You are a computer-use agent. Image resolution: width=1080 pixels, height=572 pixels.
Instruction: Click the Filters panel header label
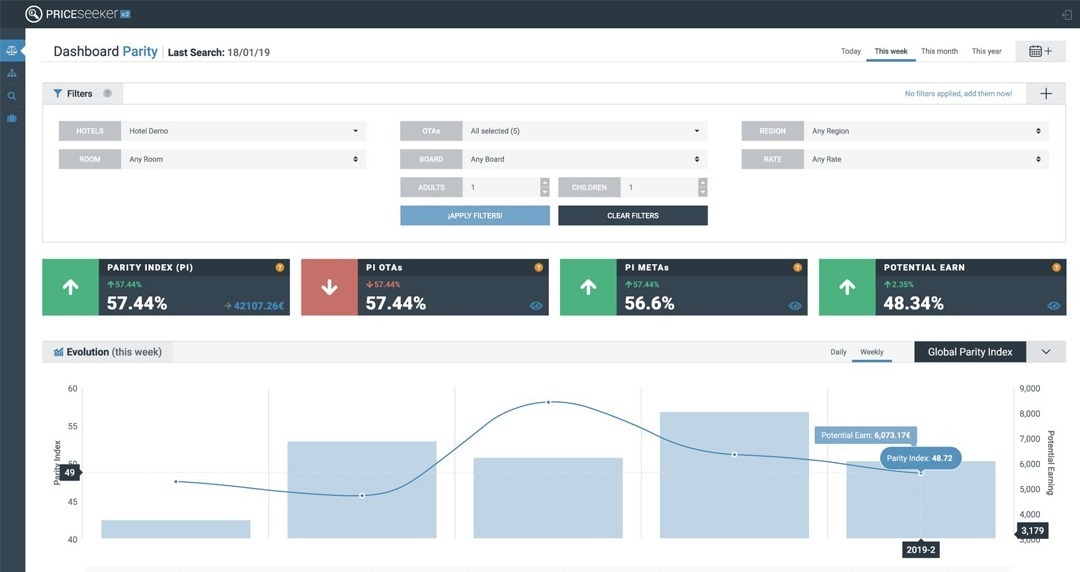pos(79,94)
